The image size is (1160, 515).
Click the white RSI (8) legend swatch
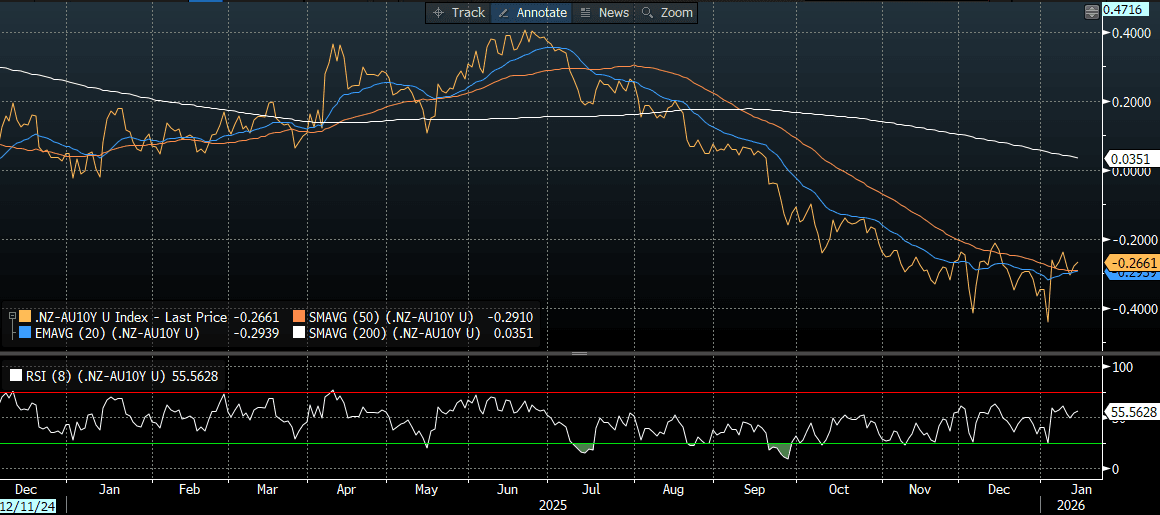pyautogui.click(x=14, y=376)
